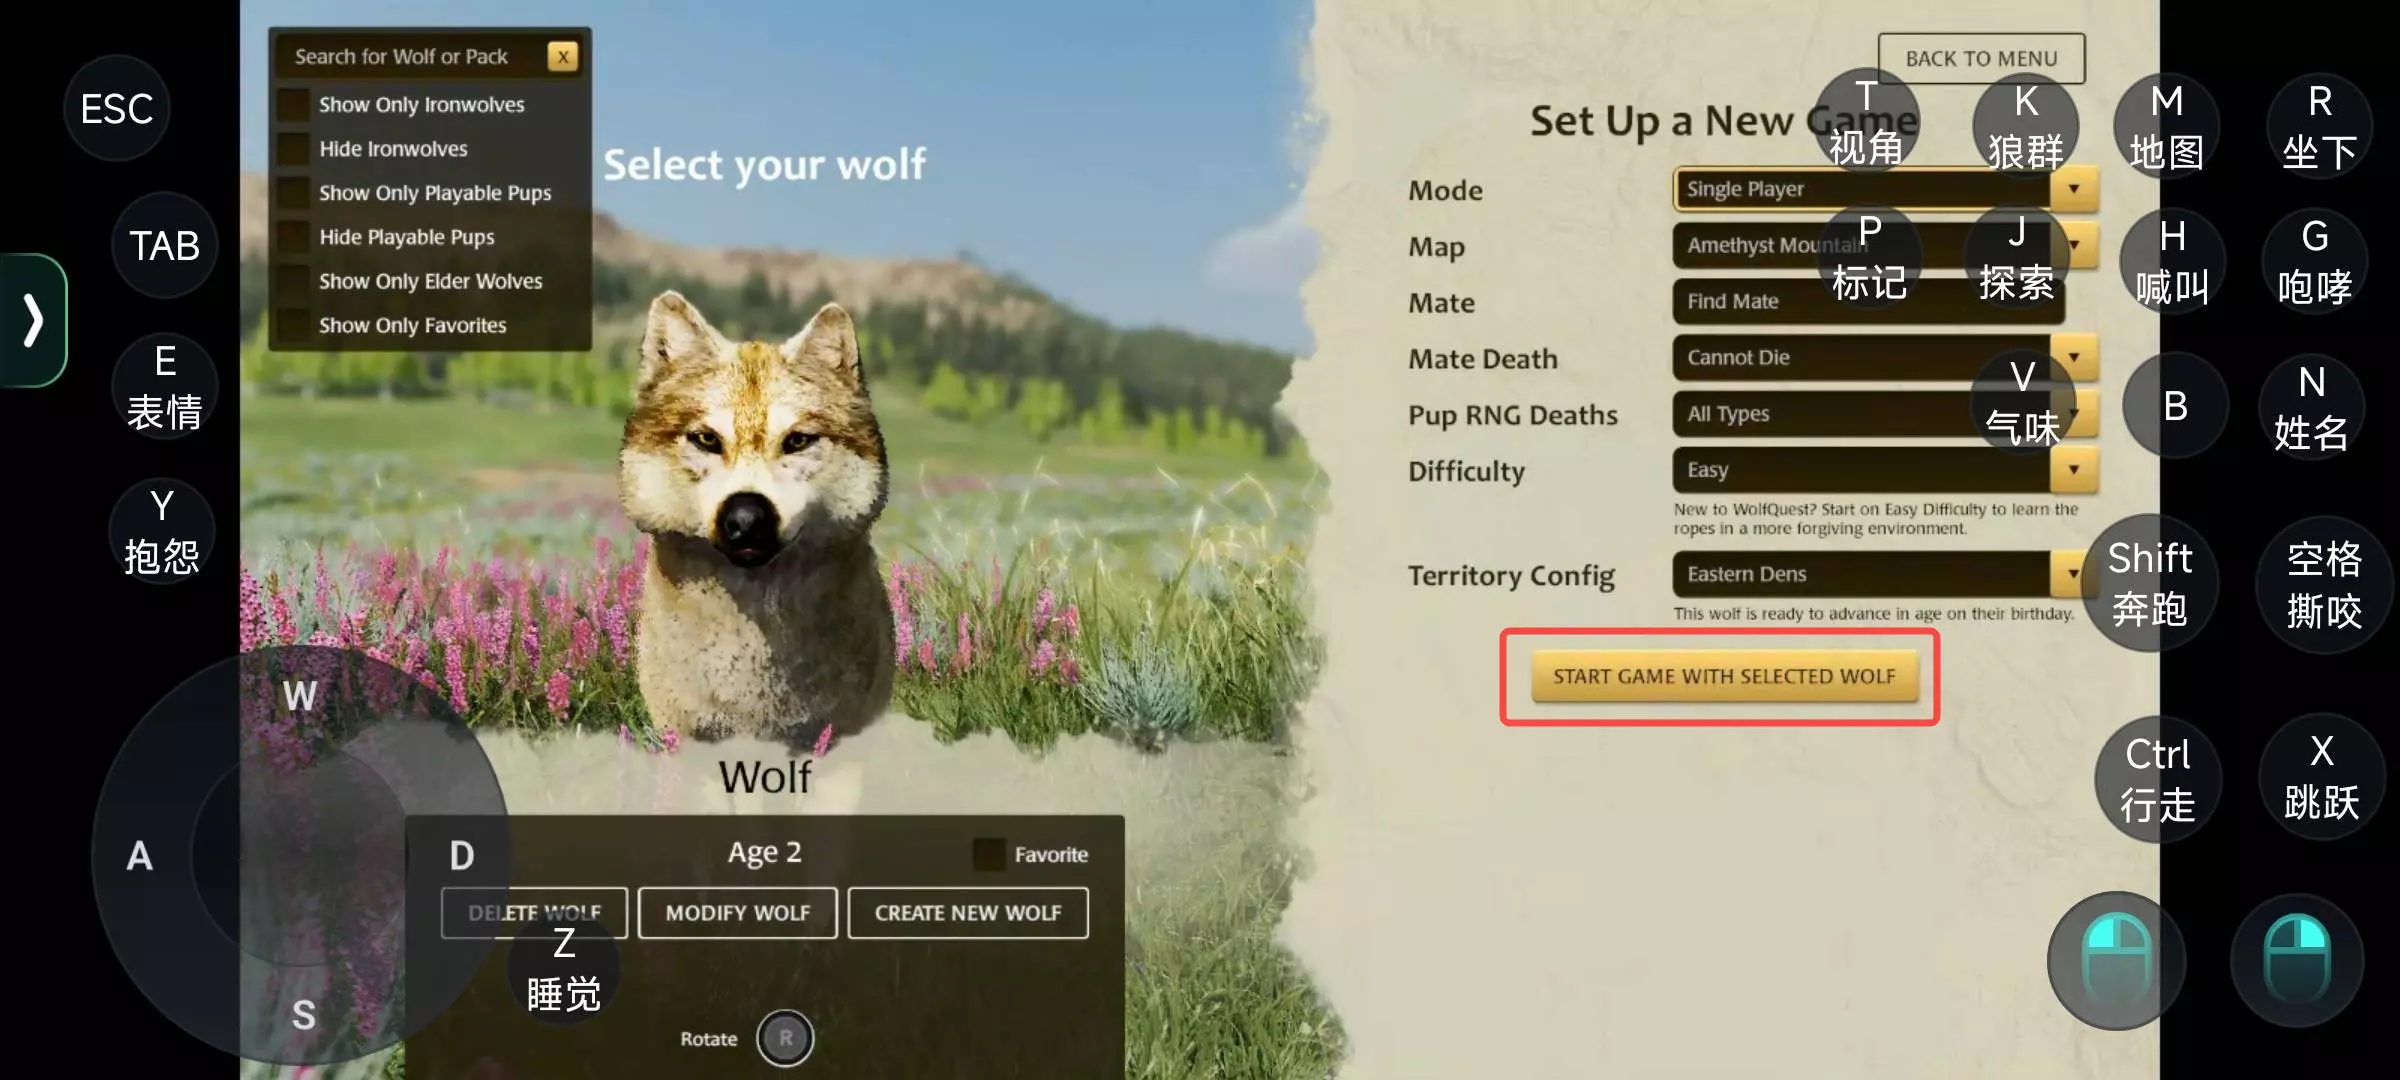
Task: Click the Modify Wolf button
Action: point(738,913)
